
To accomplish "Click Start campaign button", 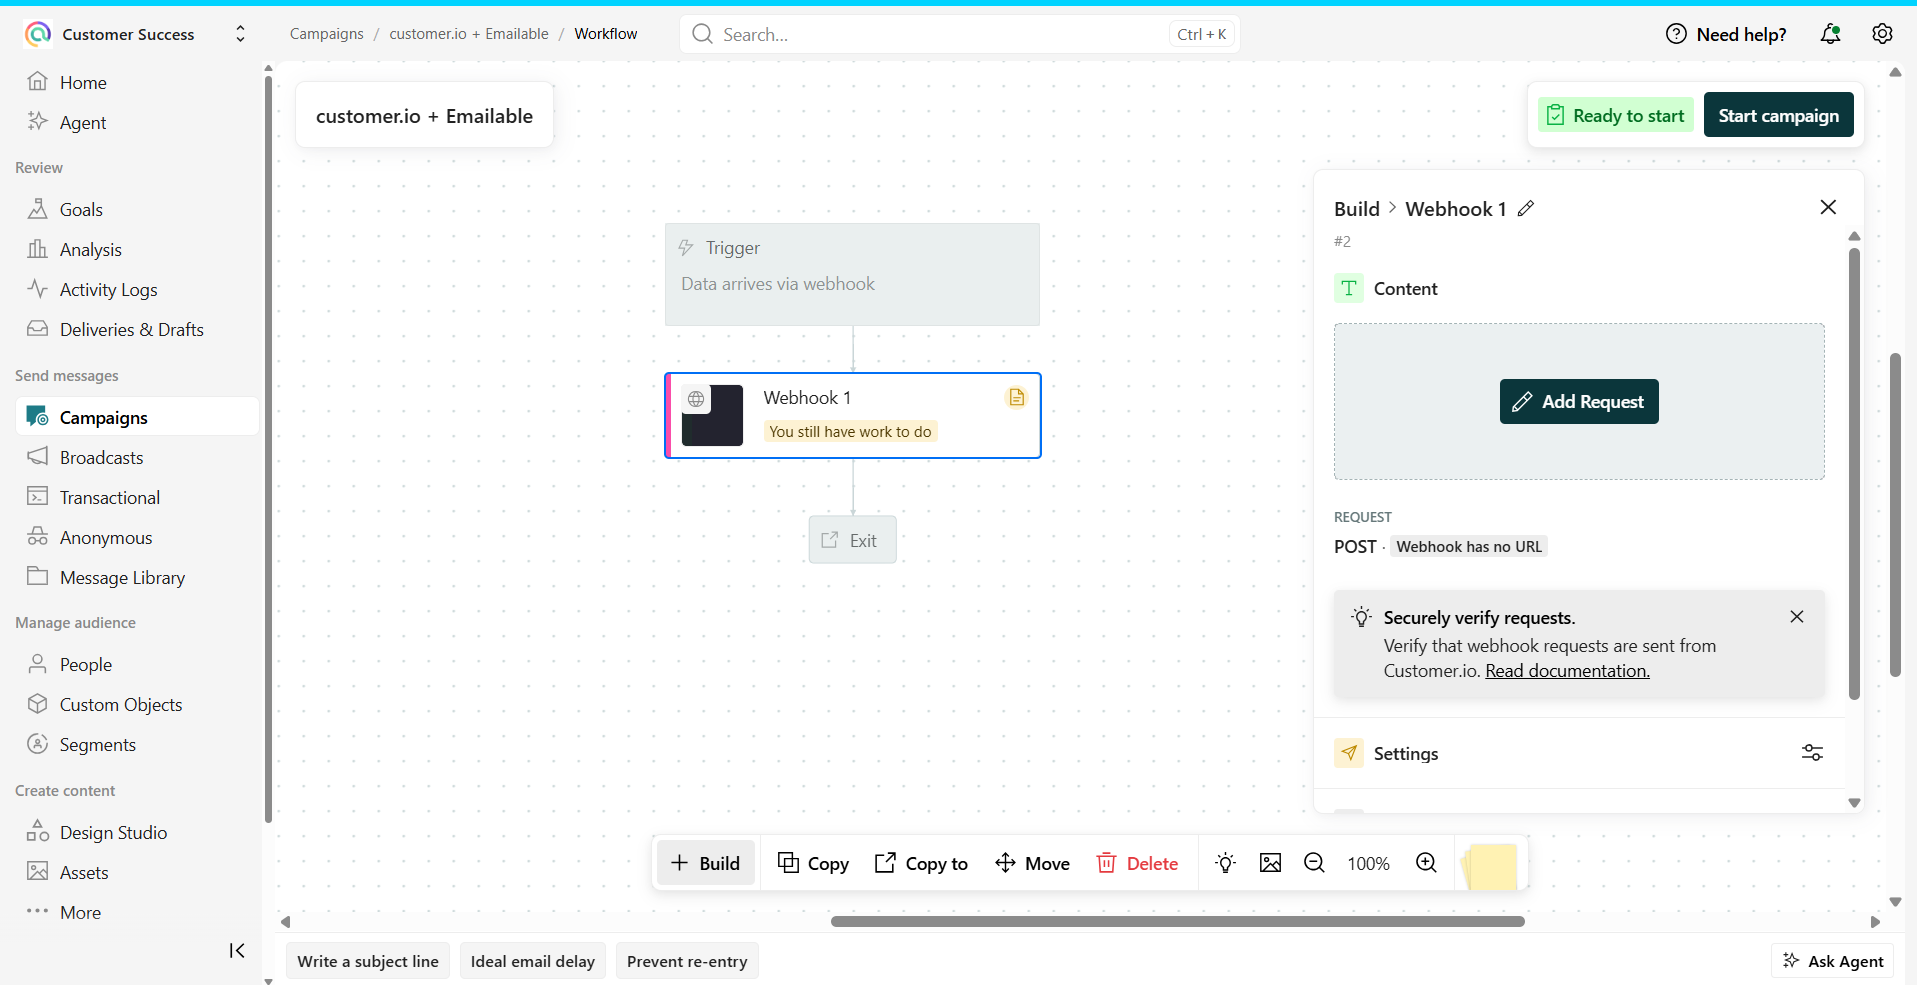I will (x=1778, y=115).
